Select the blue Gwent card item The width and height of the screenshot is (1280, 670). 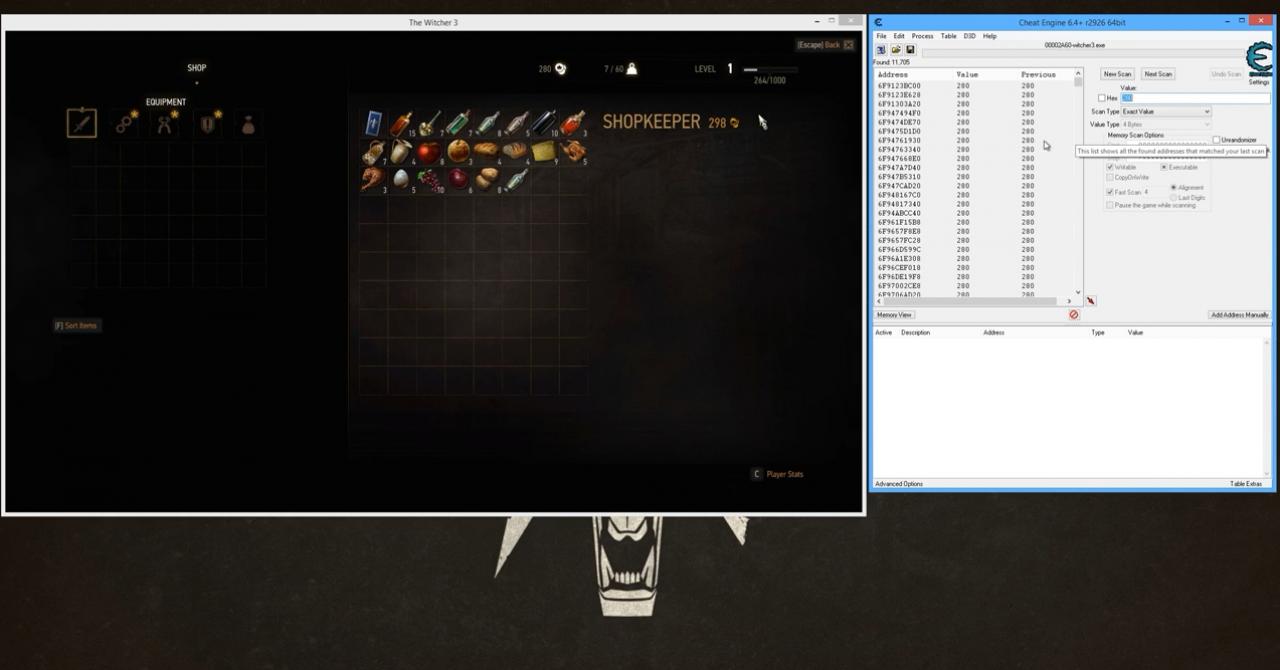(x=373, y=124)
